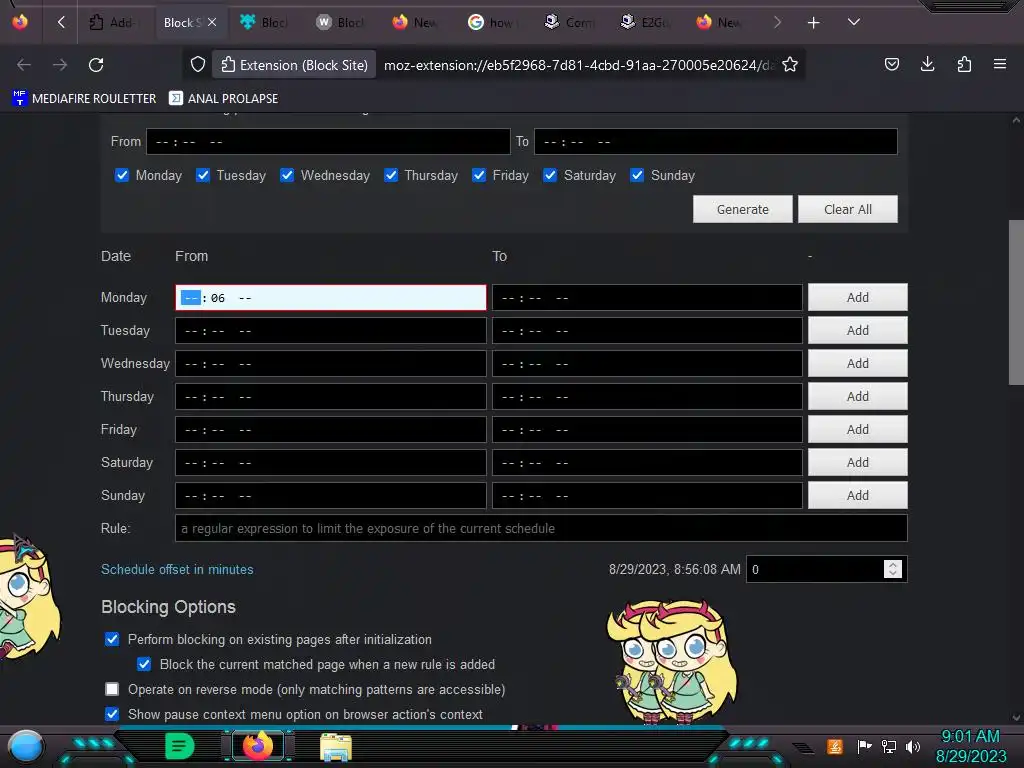1024x768 pixels.
Task: Switch to the Wikipedia Block tab
Action: pyautogui.click(x=340, y=23)
